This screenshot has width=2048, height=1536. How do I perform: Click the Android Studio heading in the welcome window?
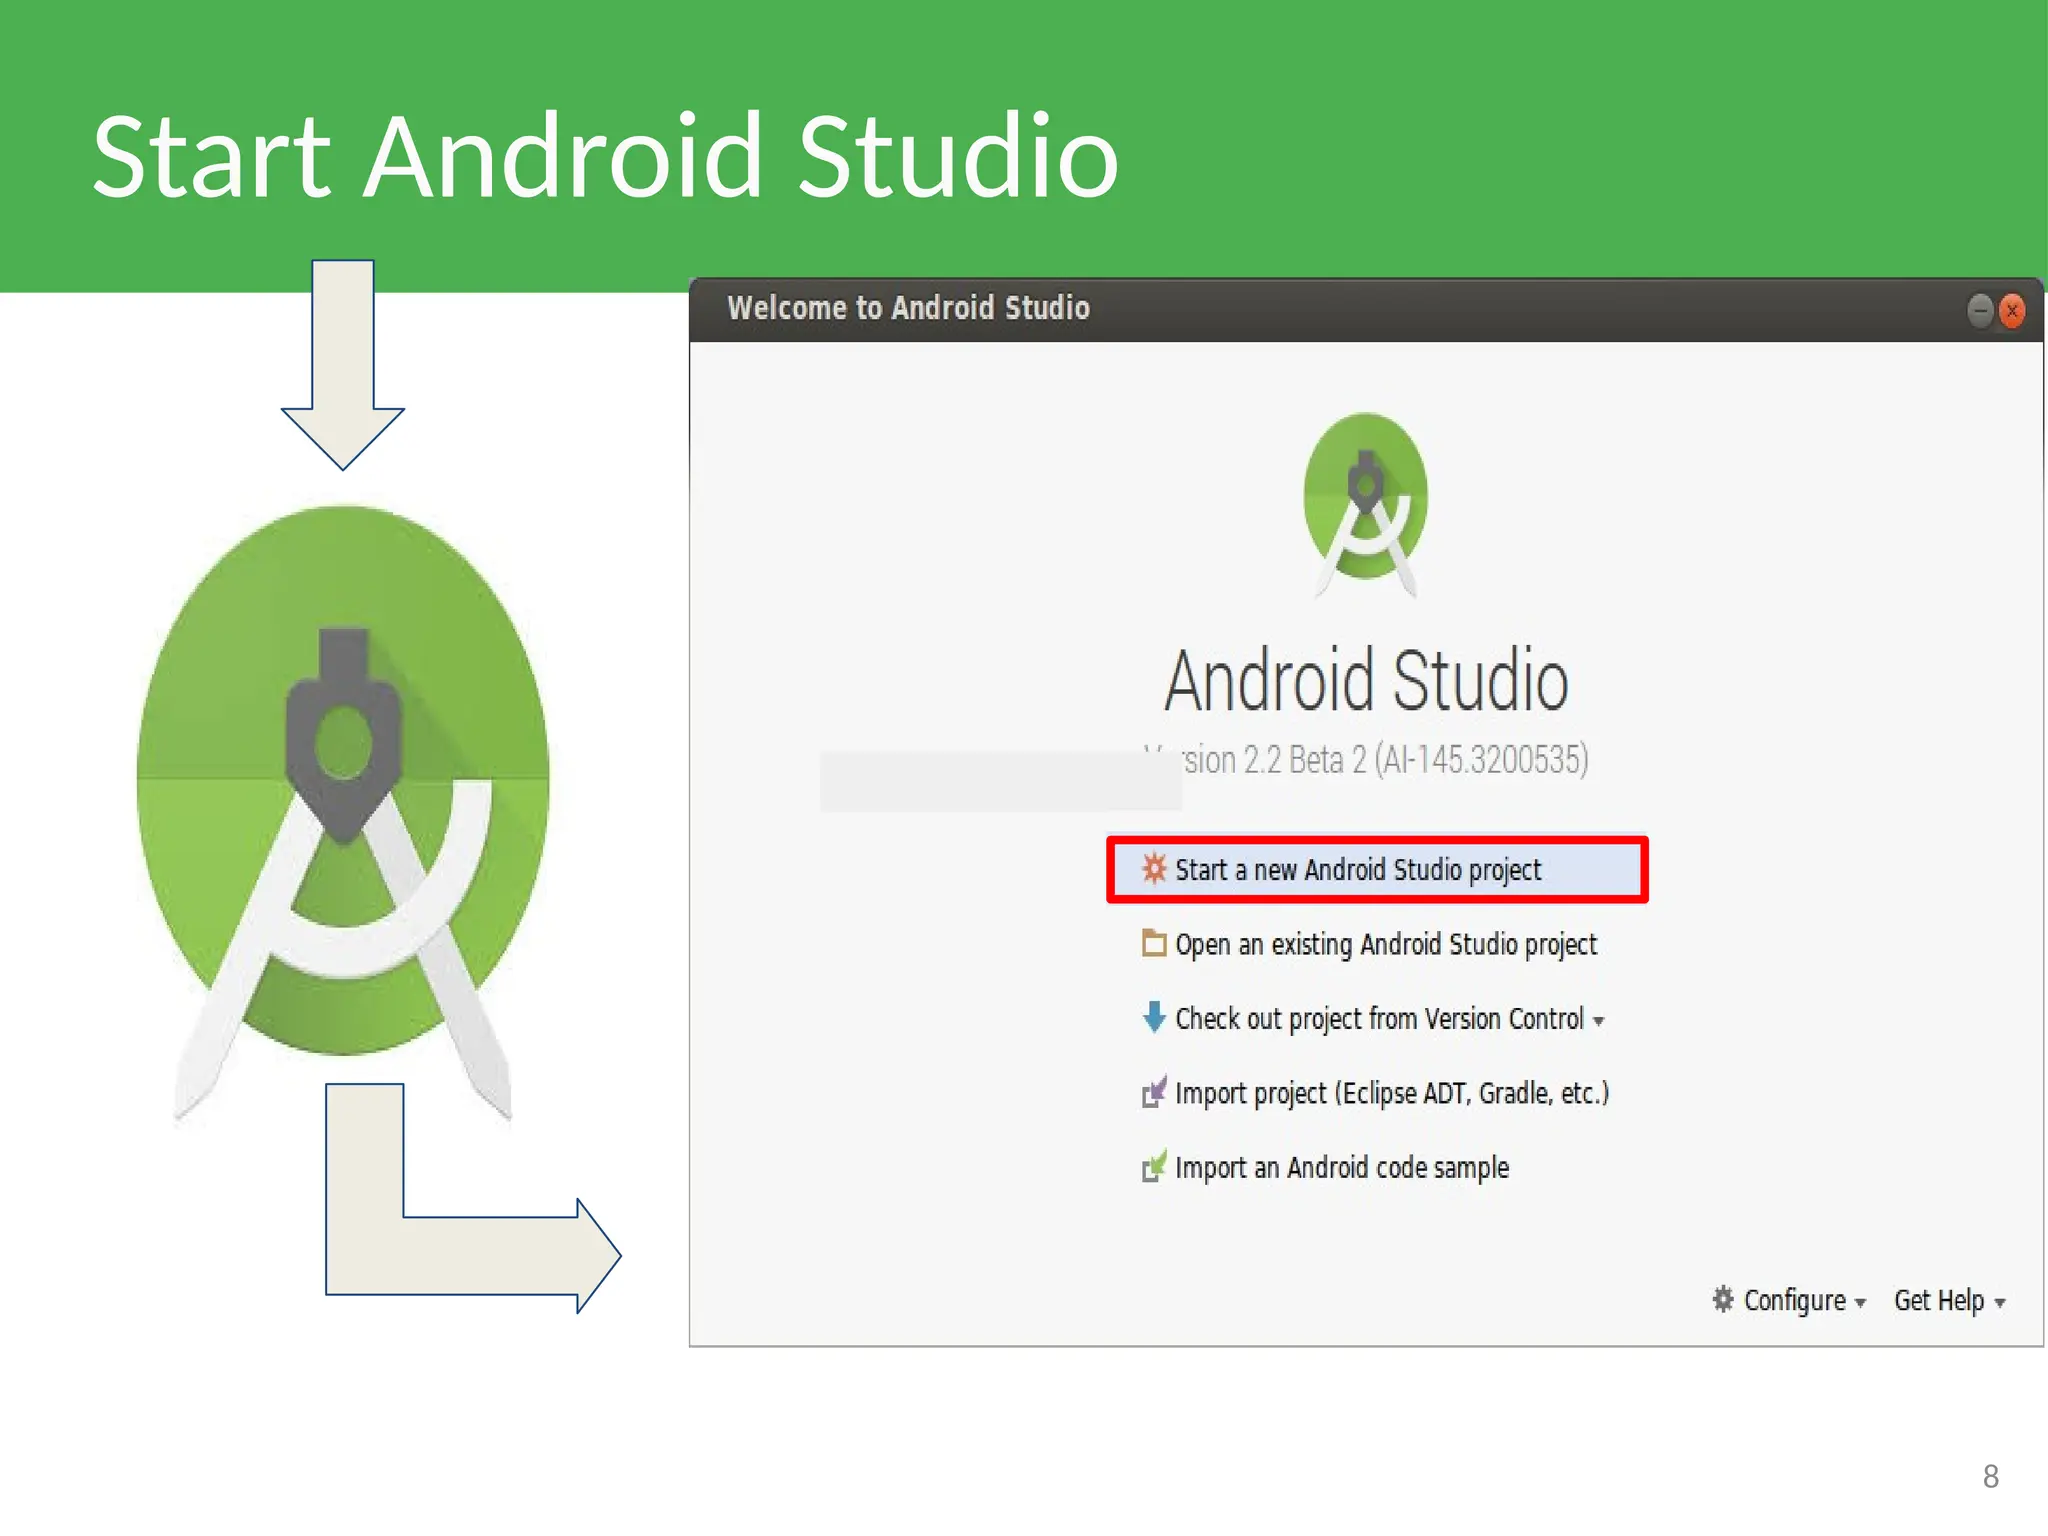click(1366, 680)
